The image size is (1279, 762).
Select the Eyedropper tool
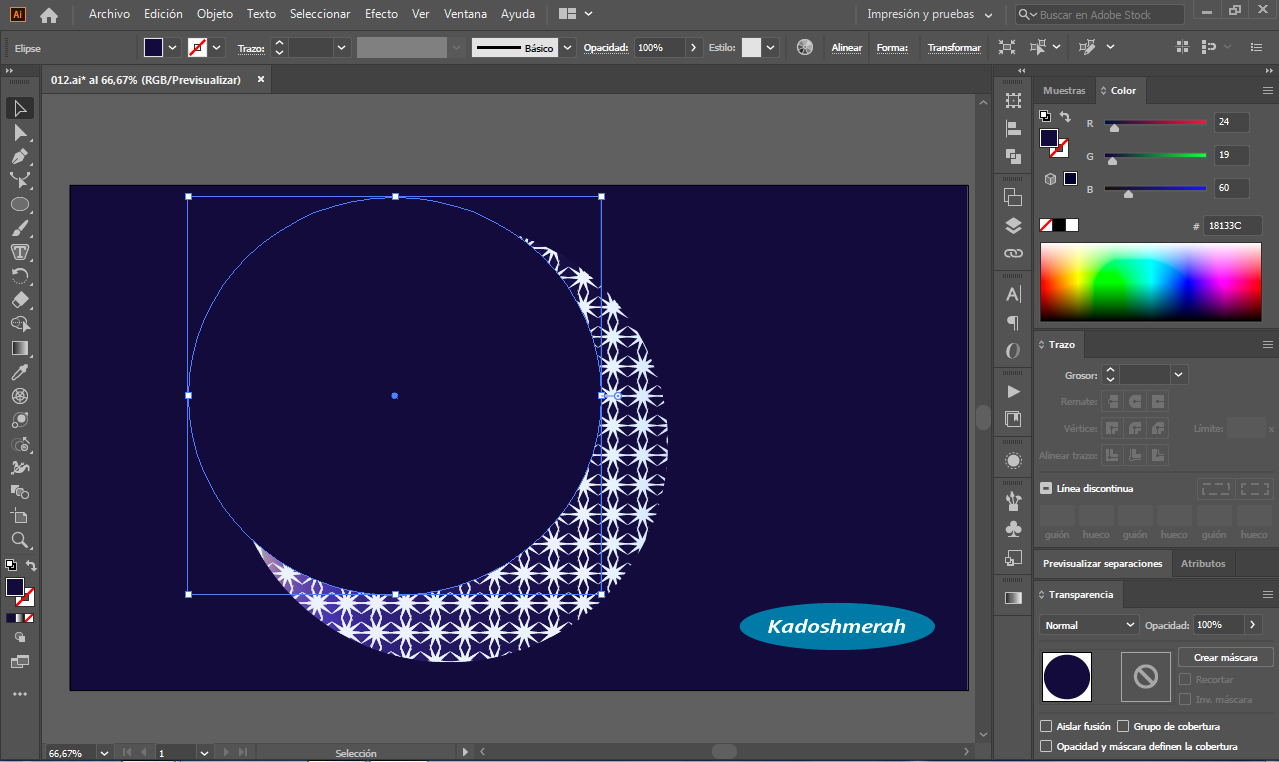[x=20, y=372]
